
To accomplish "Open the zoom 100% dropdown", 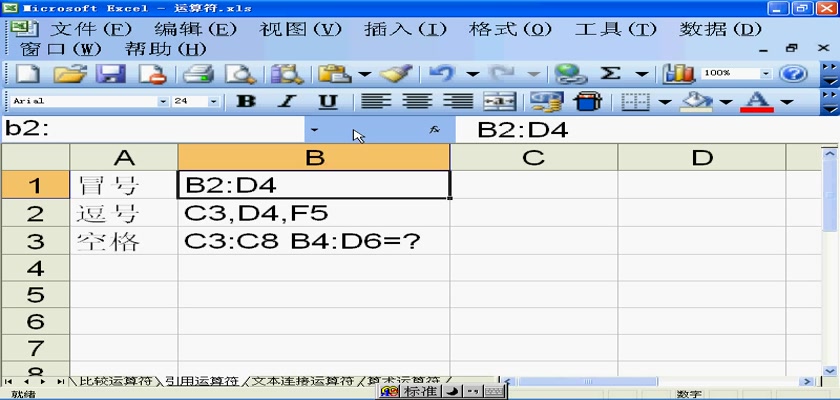I will [x=766, y=74].
